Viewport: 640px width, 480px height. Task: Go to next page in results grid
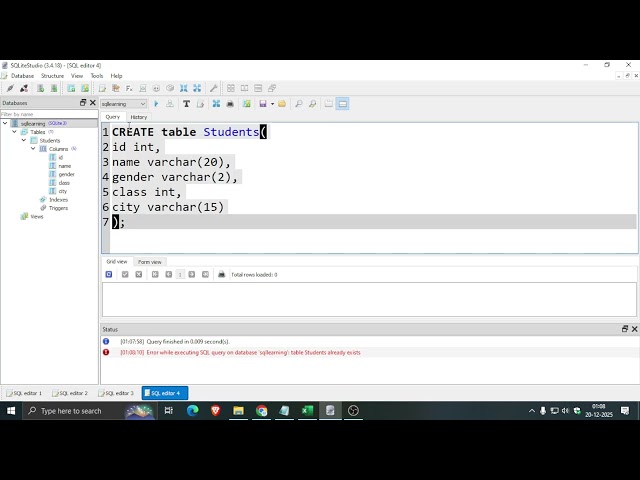(192, 274)
